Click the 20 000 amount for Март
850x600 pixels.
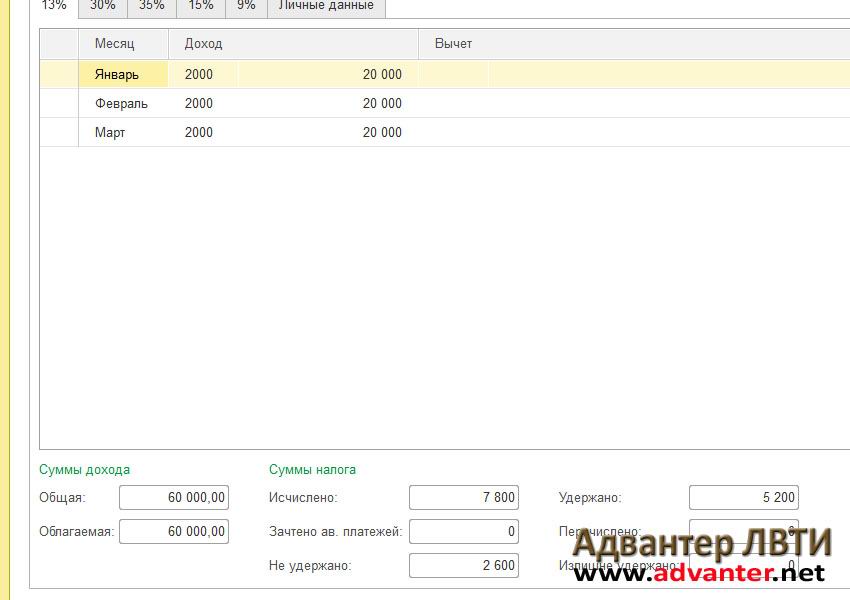[328, 132]
